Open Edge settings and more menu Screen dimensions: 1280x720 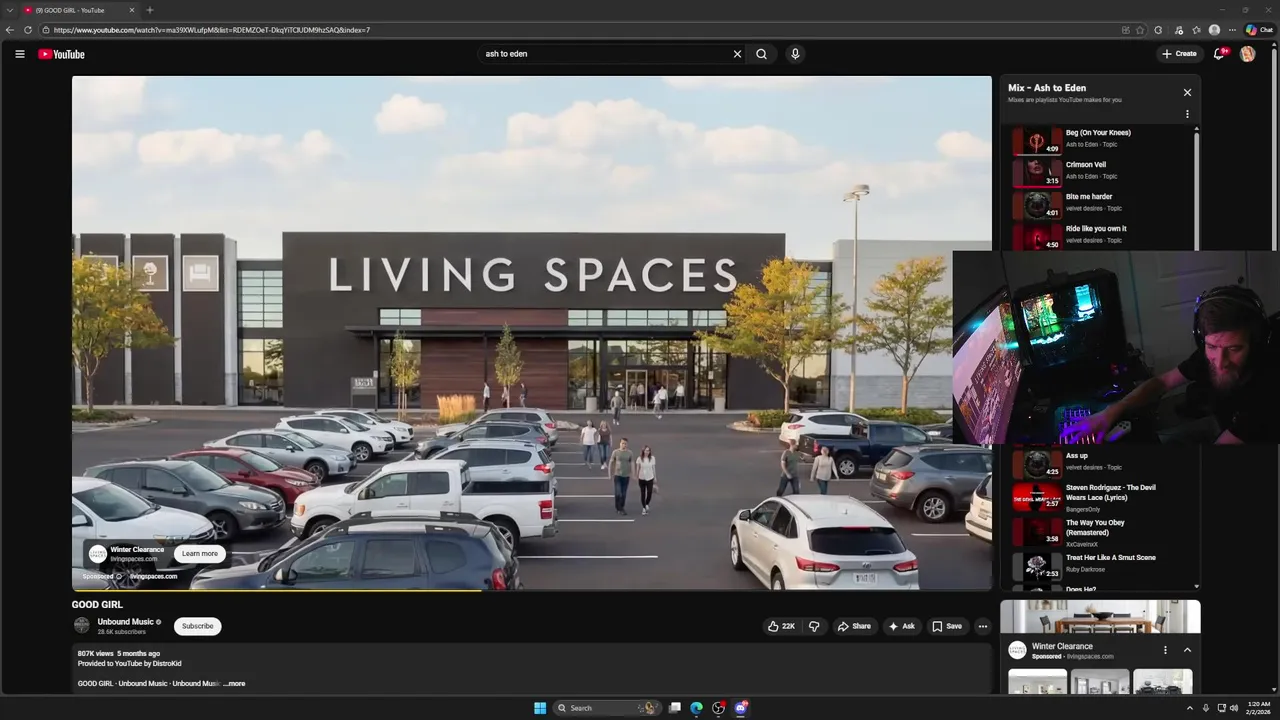point(1232,30)
